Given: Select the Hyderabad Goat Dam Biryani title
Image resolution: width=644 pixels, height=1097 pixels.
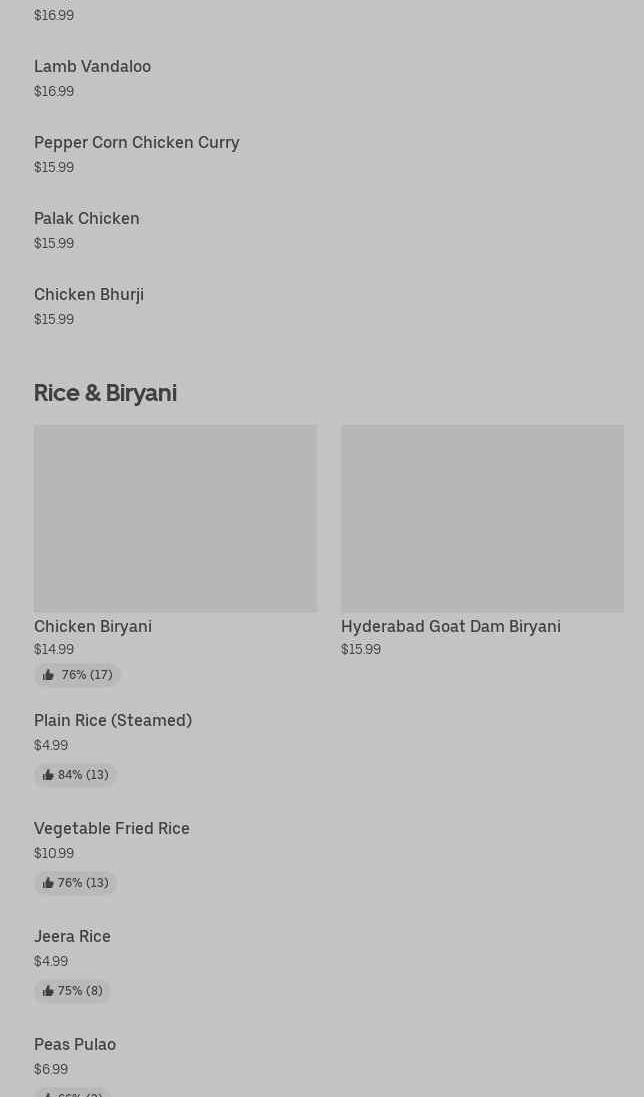Looking at the screenshot, I should tap(450, 626).
